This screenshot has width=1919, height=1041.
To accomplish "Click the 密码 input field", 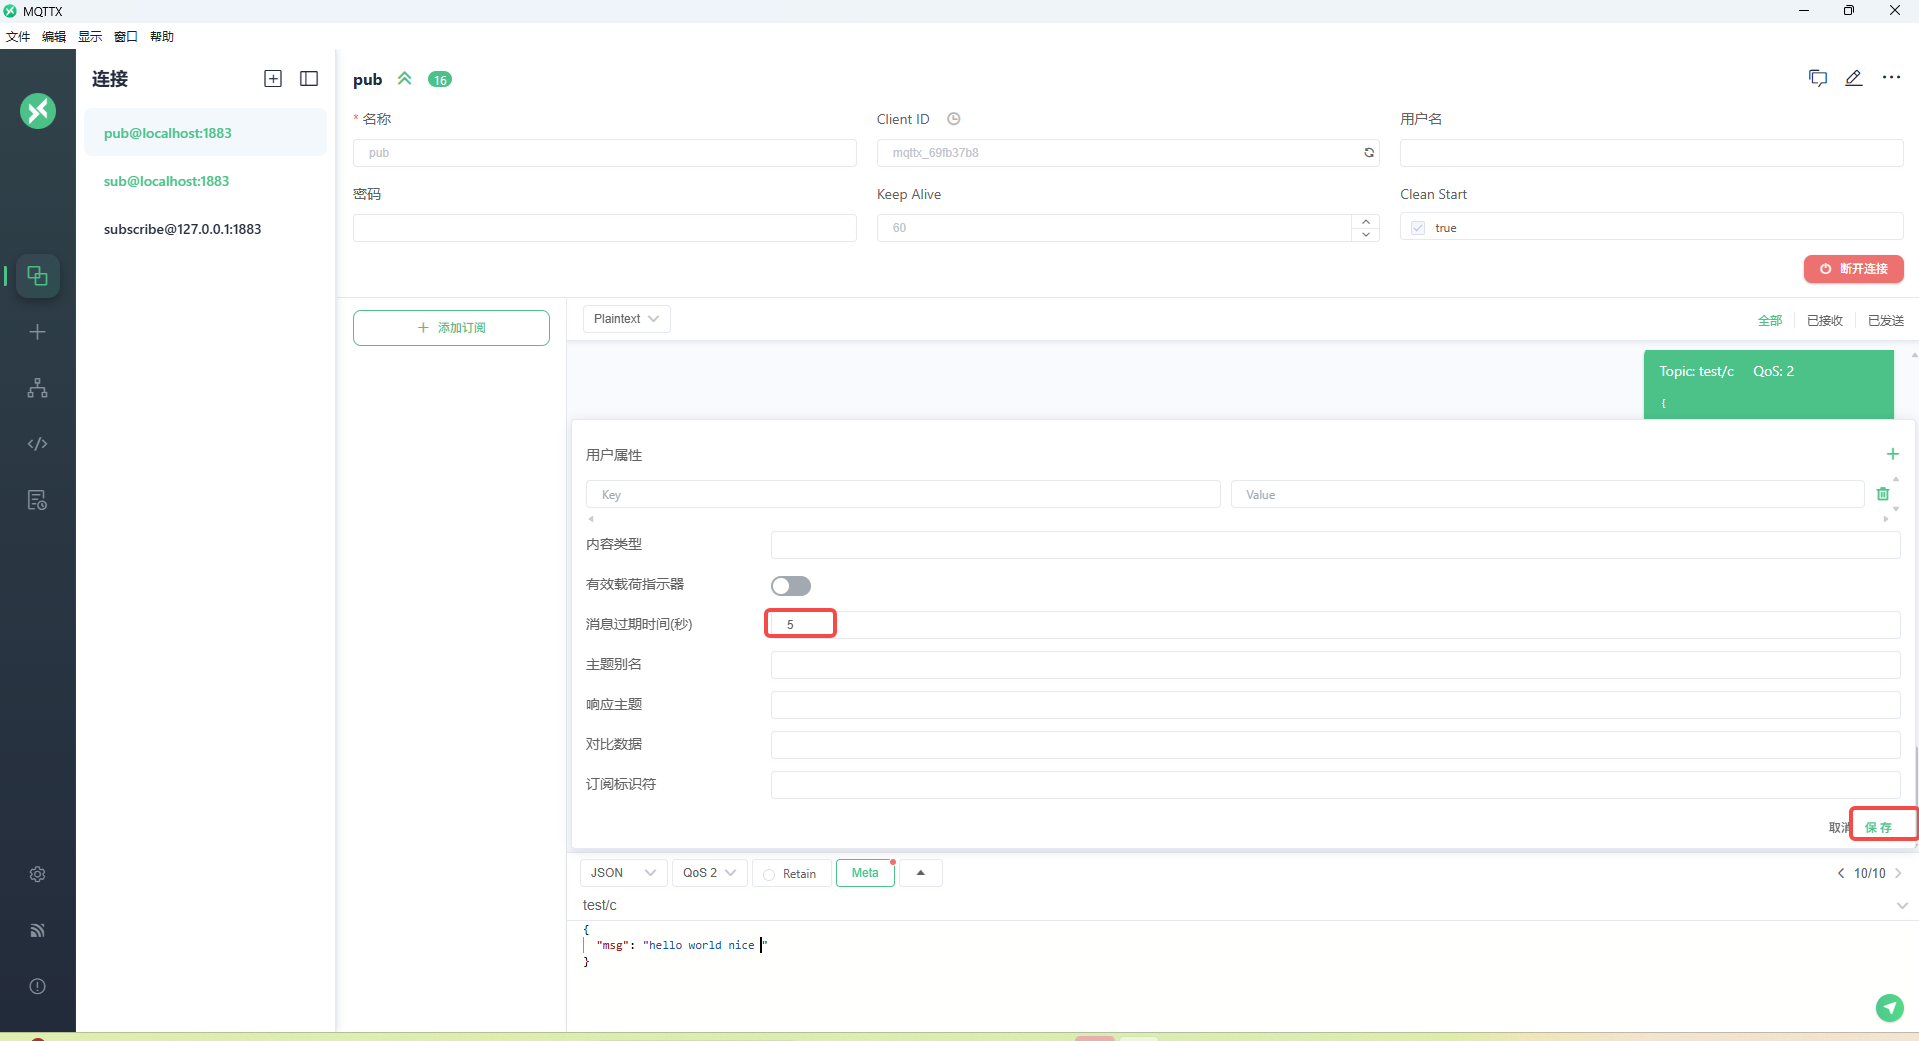I will [604, 228].
